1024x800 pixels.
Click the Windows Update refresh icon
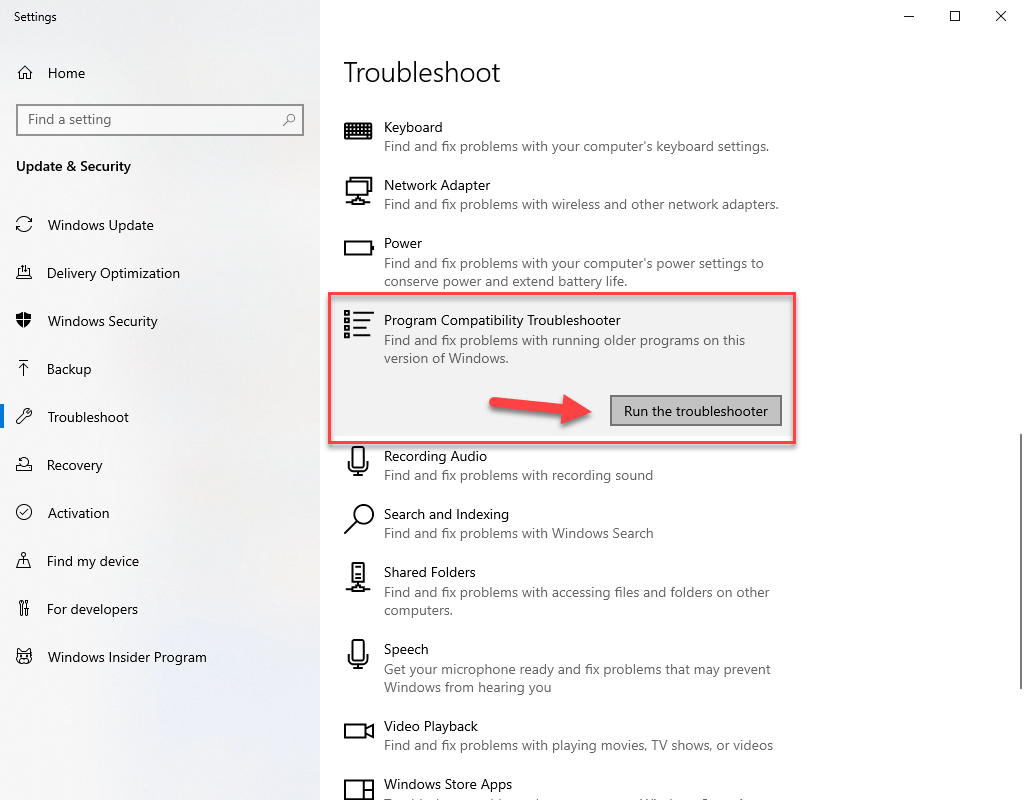(x=24, y=225)
